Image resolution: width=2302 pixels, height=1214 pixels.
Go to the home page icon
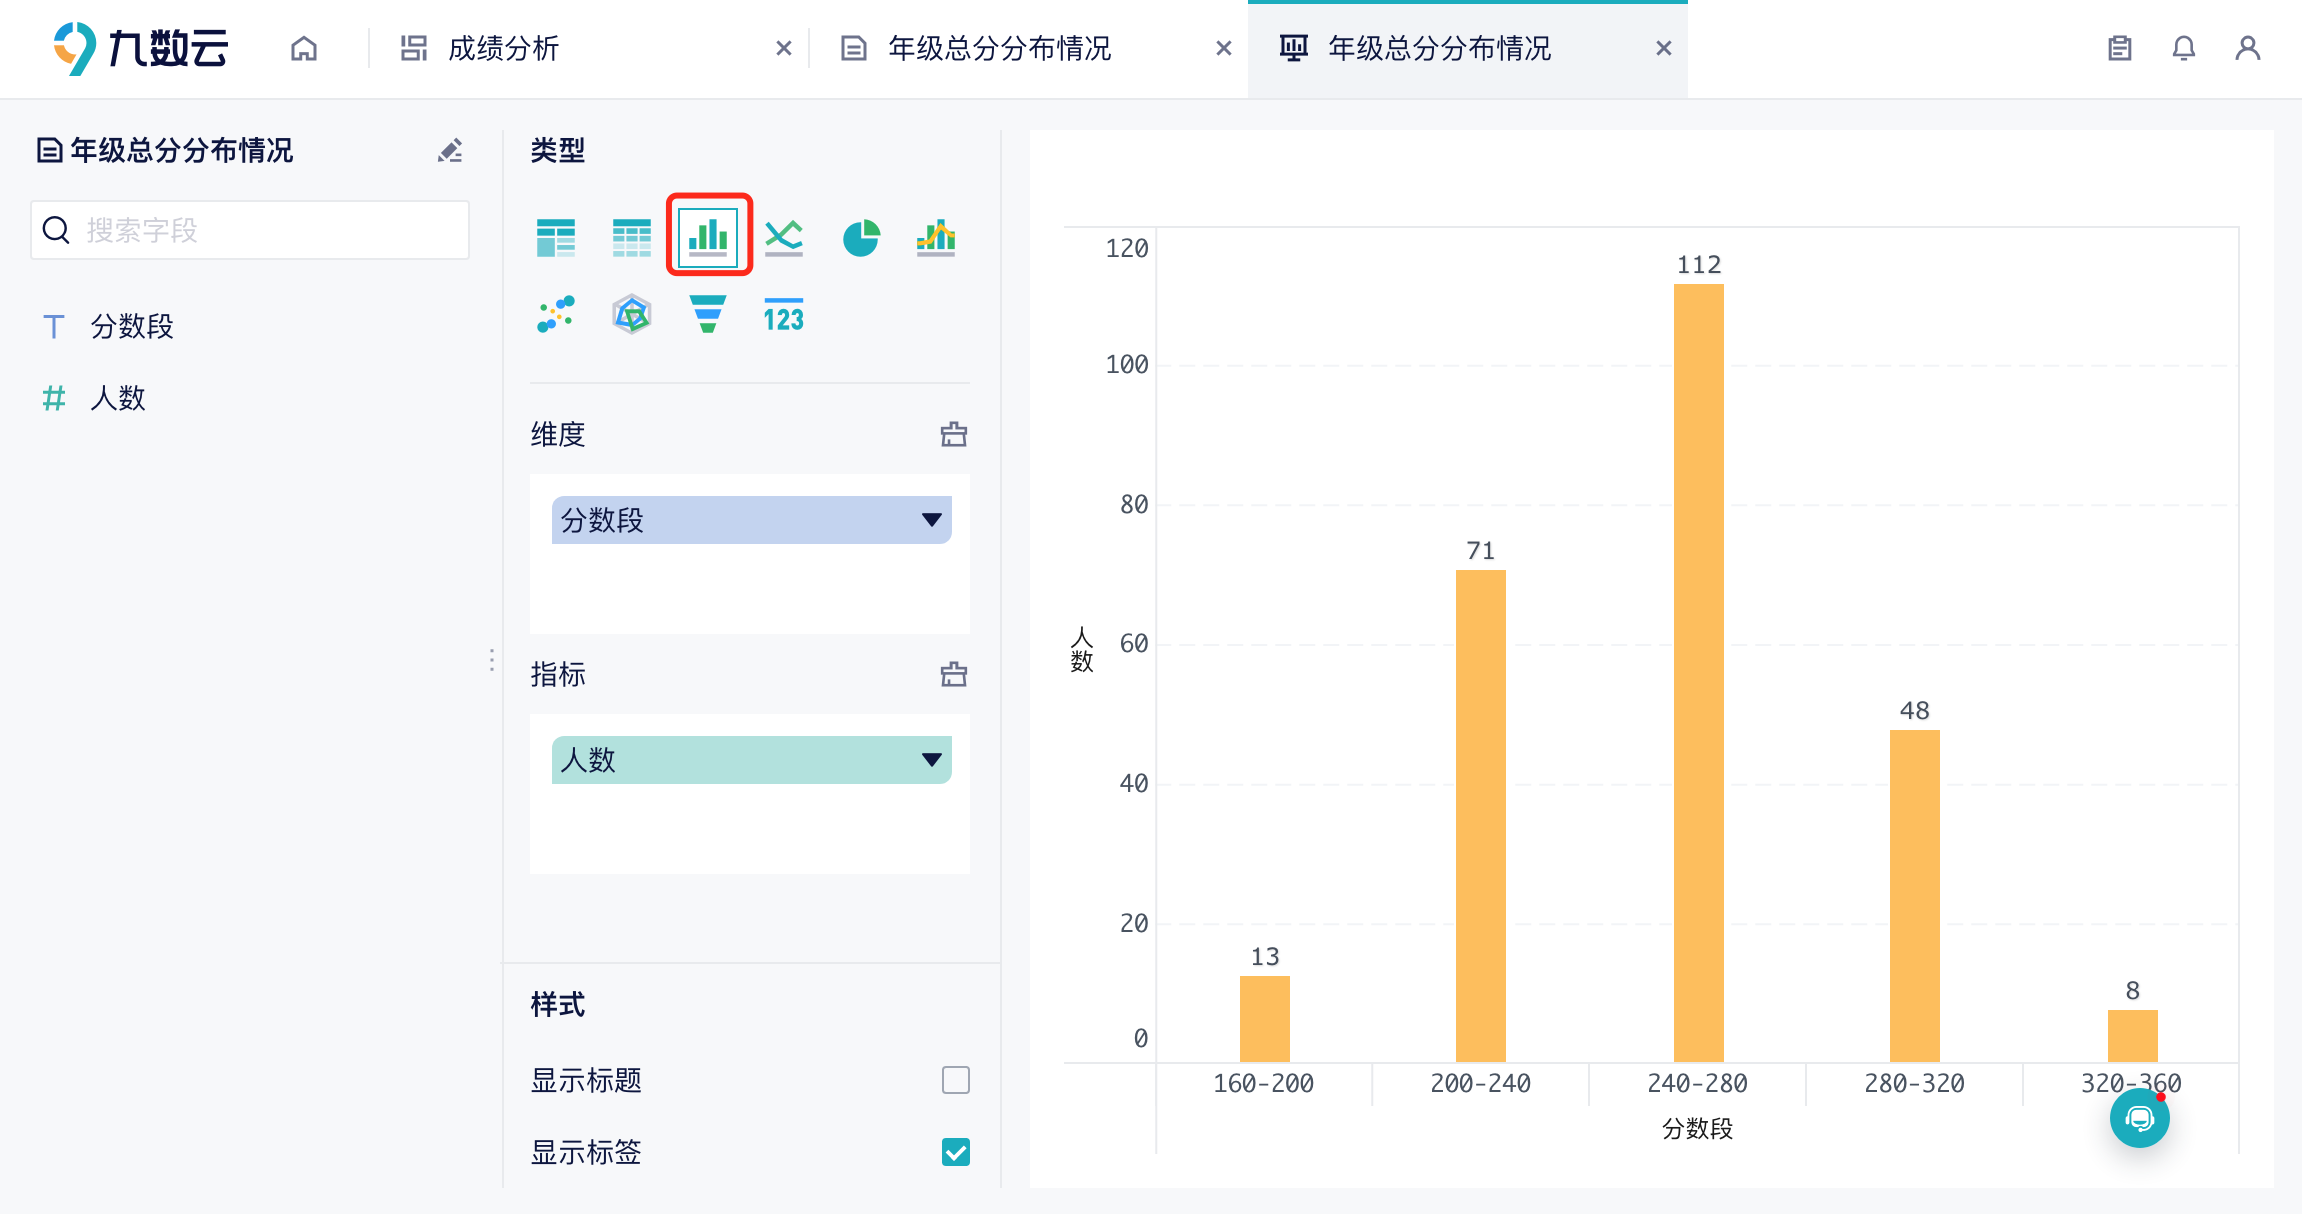pyautogui.click(x=304, y=48)
